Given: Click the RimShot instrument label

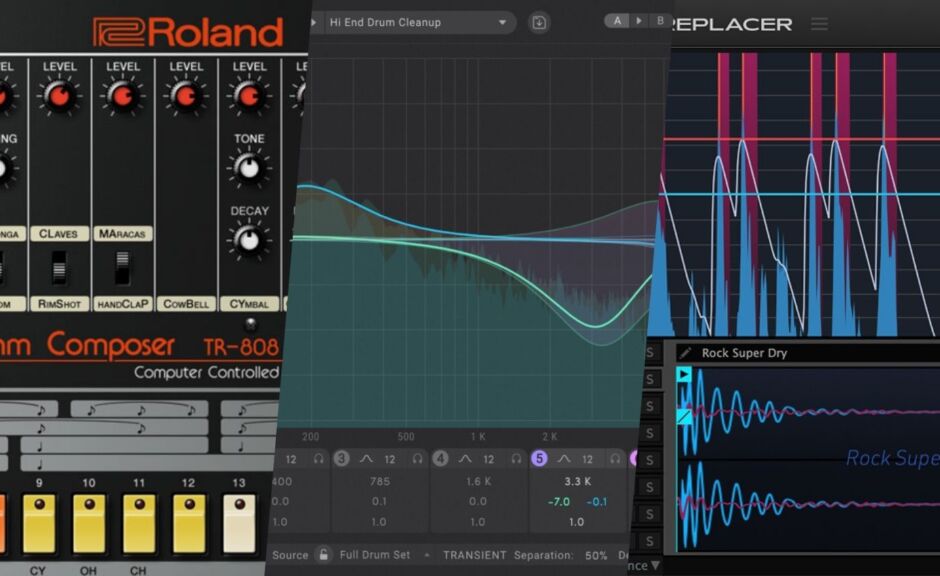Looking at the screenshot, I should tap(59, 304).
